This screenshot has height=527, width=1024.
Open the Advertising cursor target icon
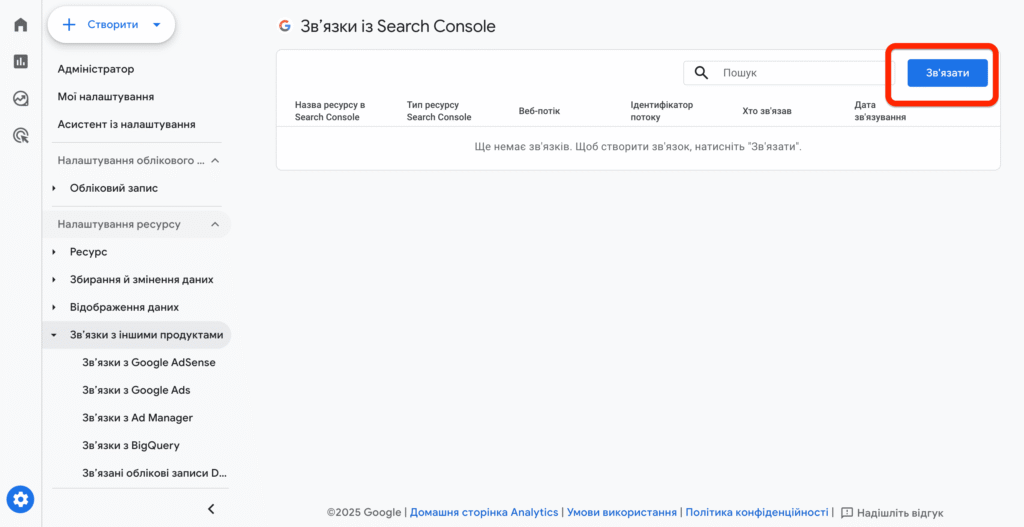coord(21,136)
